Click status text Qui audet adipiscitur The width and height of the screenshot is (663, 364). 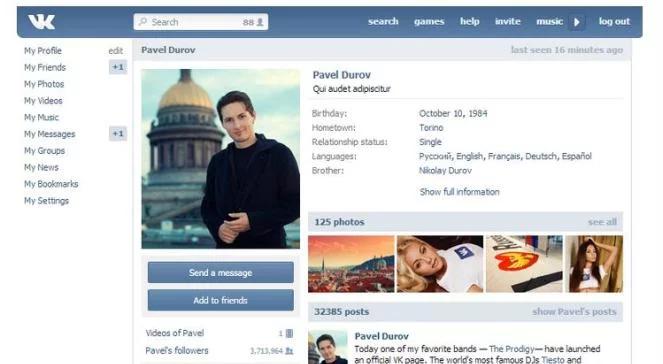pyautogui.click(x=351, y=89)
